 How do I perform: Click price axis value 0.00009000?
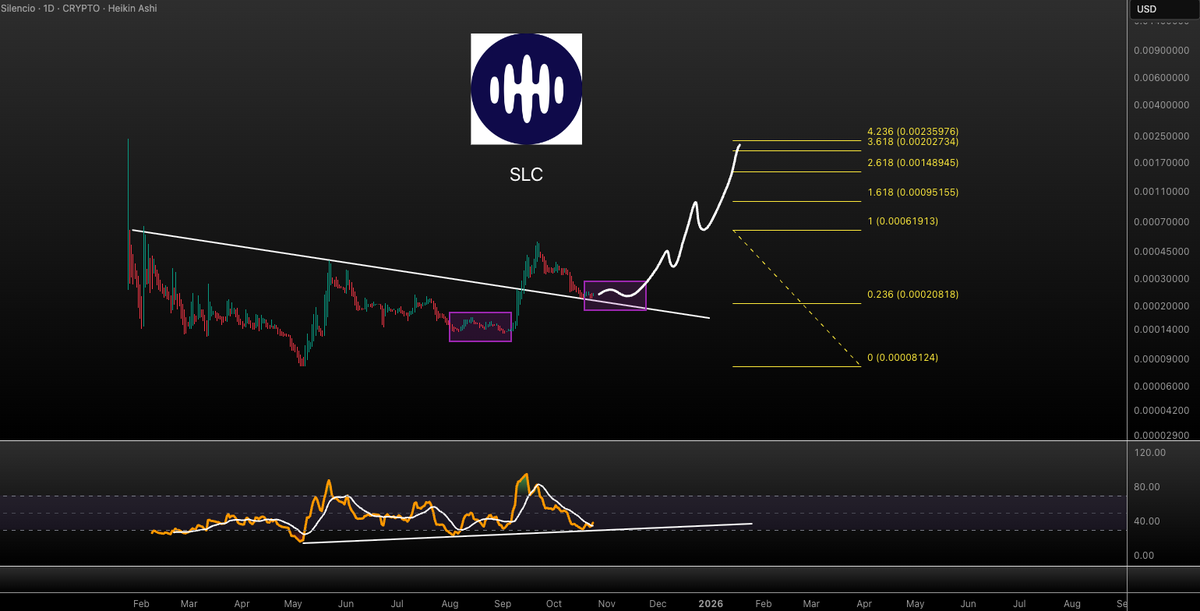pos(1162,358)
